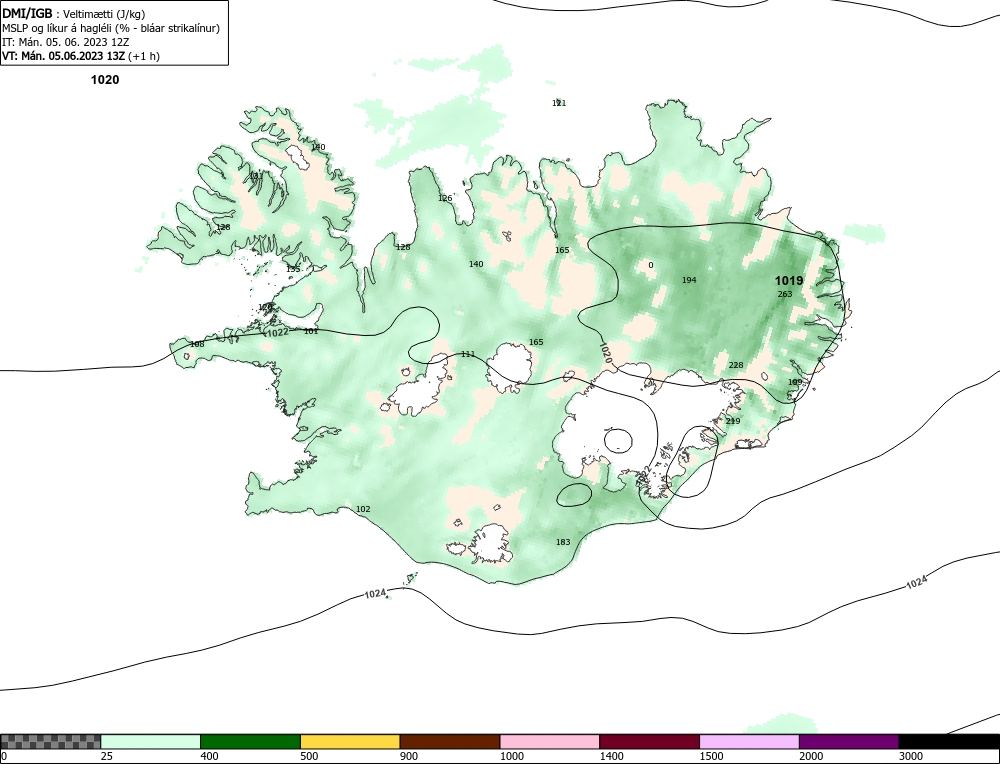Select the brown 900–1000 legend swatch

[450, 741]
